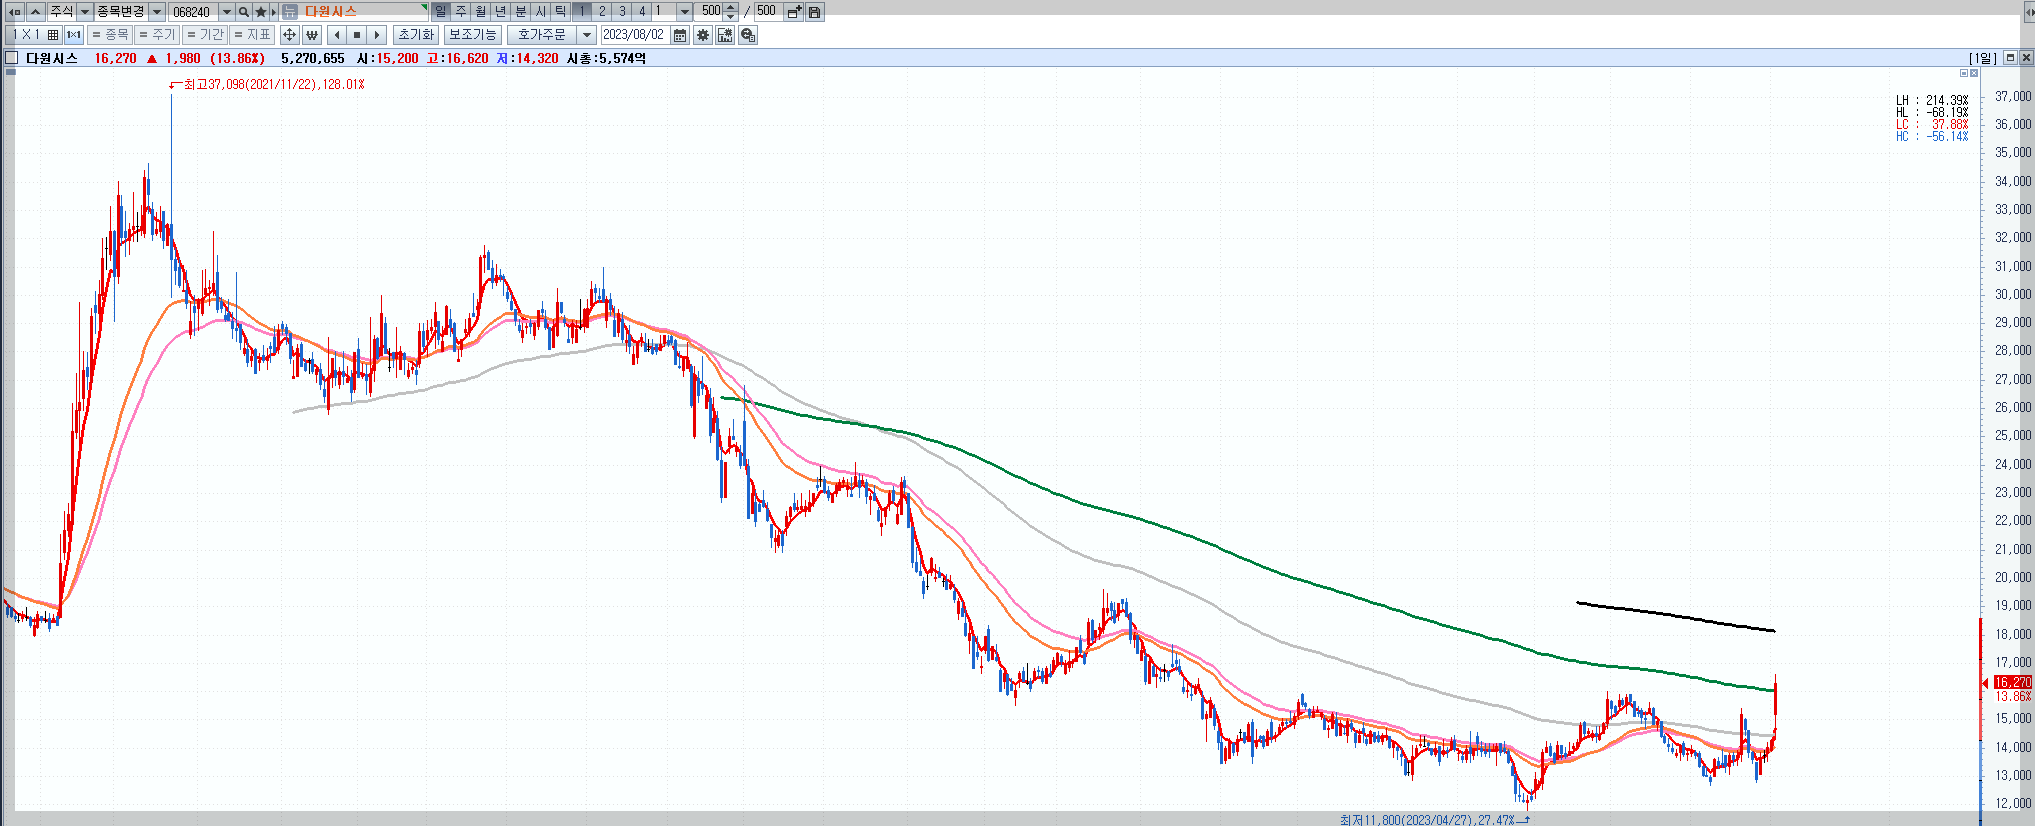Click small close icon above LH indicator text
This screenshot has height=826, width=2035.
(1973, 73)
